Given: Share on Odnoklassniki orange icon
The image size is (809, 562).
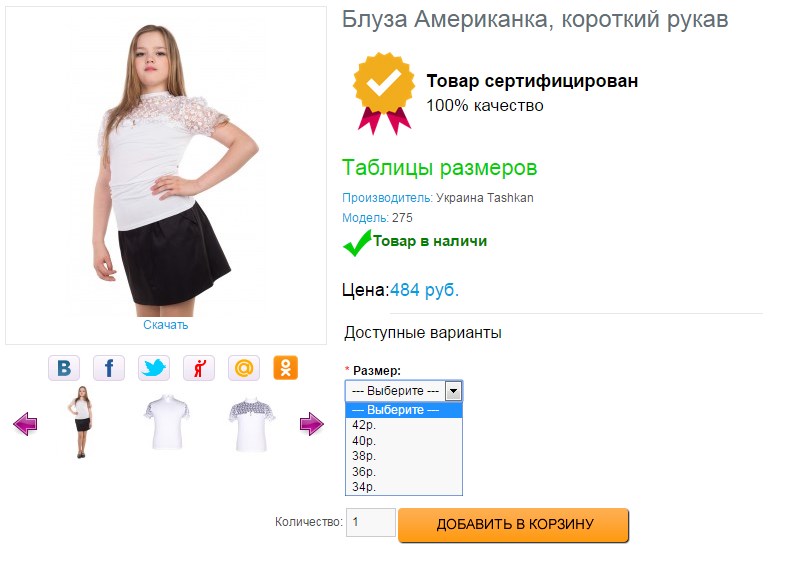Looking at the screenshot, I should (286, 368).
